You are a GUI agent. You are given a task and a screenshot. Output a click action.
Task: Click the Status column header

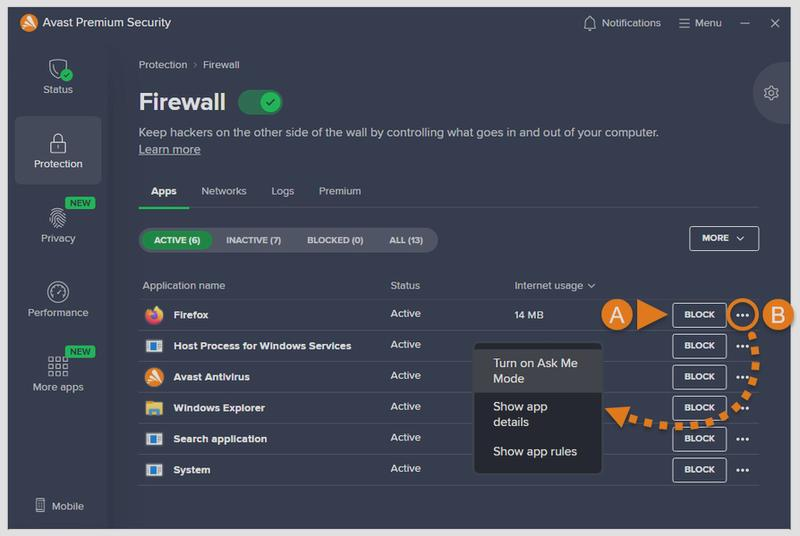pos(405,286)
